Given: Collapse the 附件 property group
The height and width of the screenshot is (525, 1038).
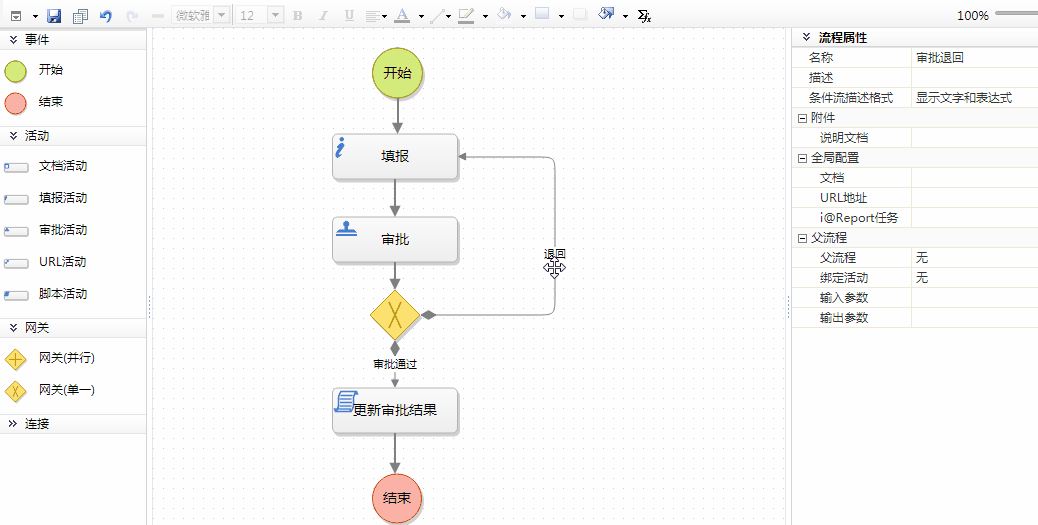Looking at the screenshot, I should 802,118.
